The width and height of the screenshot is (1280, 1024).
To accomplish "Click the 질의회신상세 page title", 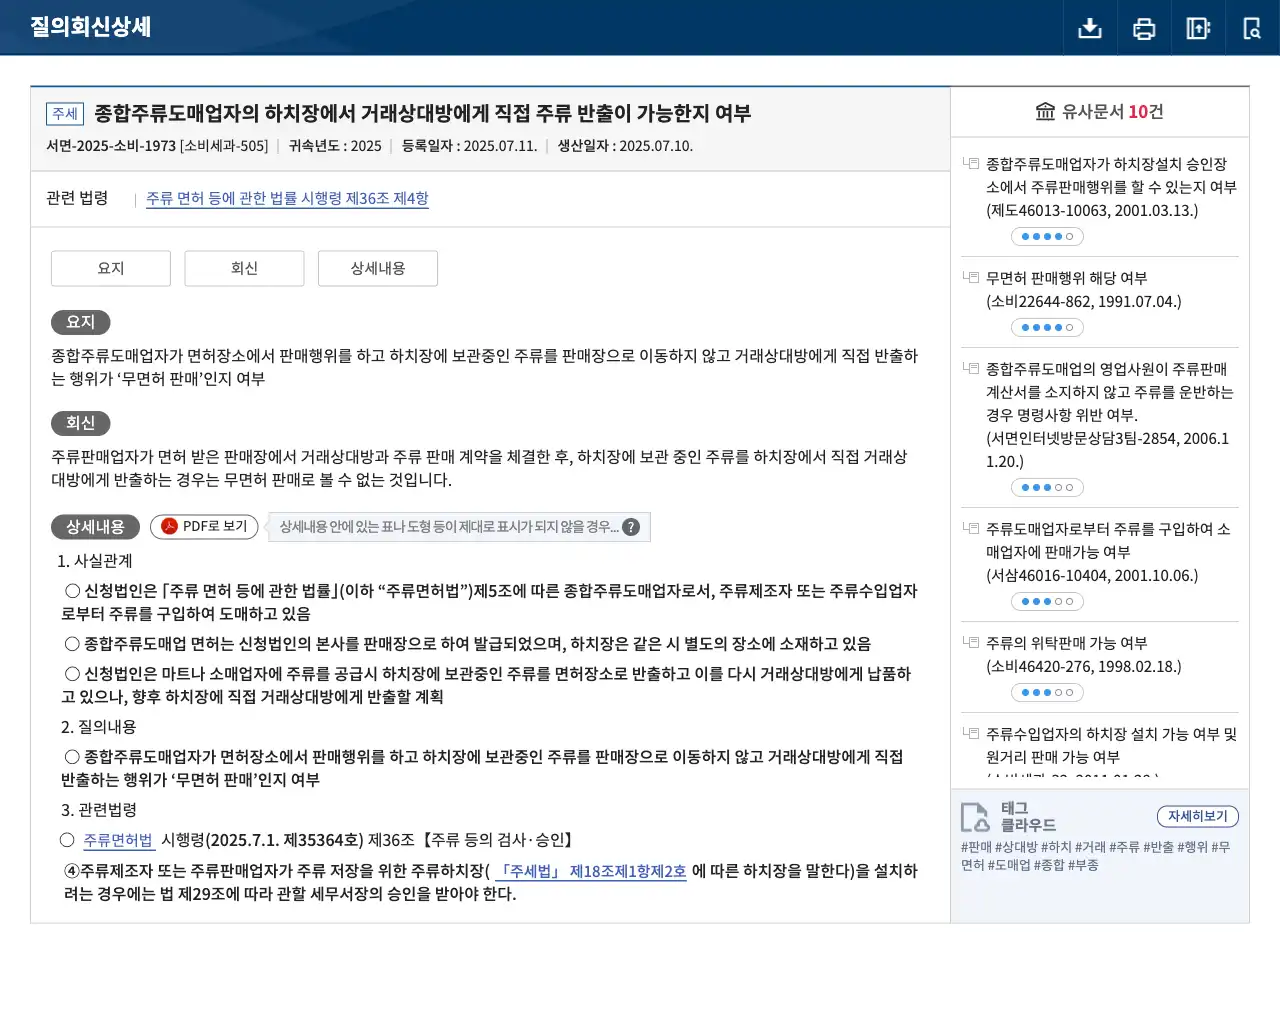I will (90, 27).
